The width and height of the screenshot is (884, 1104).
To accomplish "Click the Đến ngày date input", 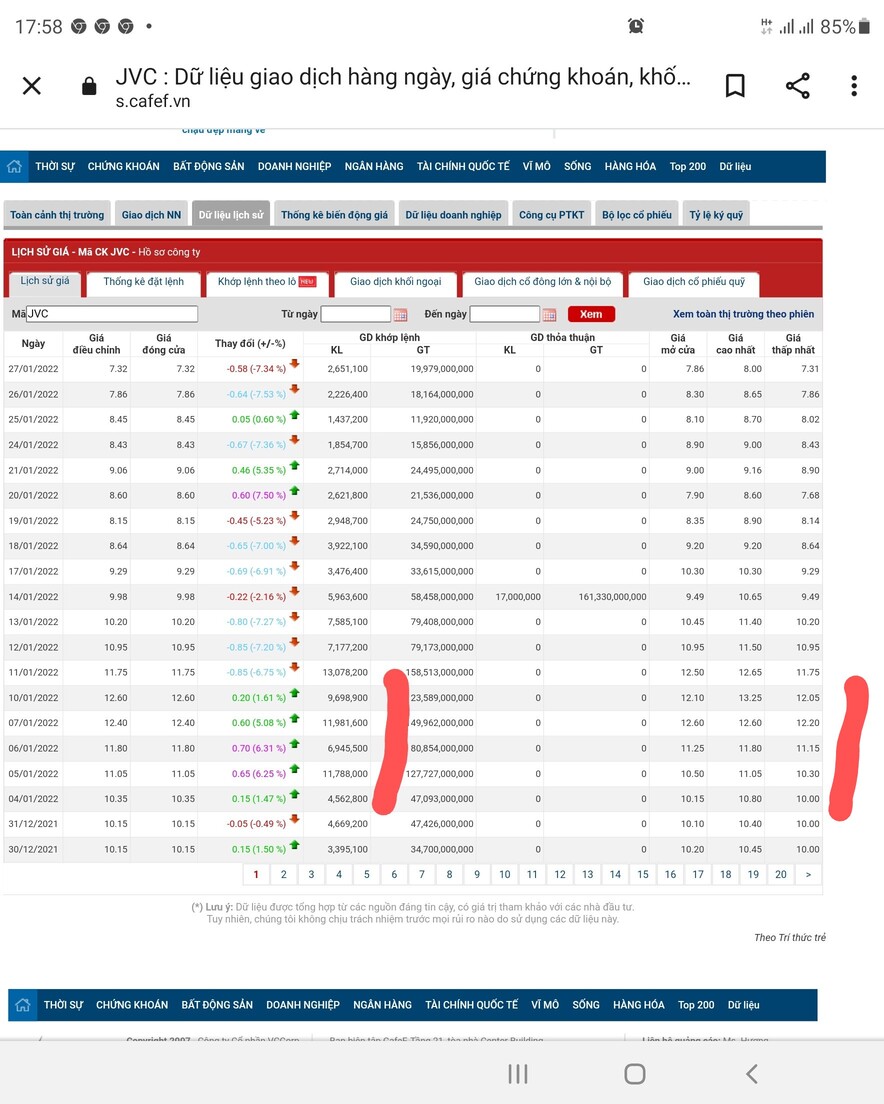I will (x=505, y=314).
